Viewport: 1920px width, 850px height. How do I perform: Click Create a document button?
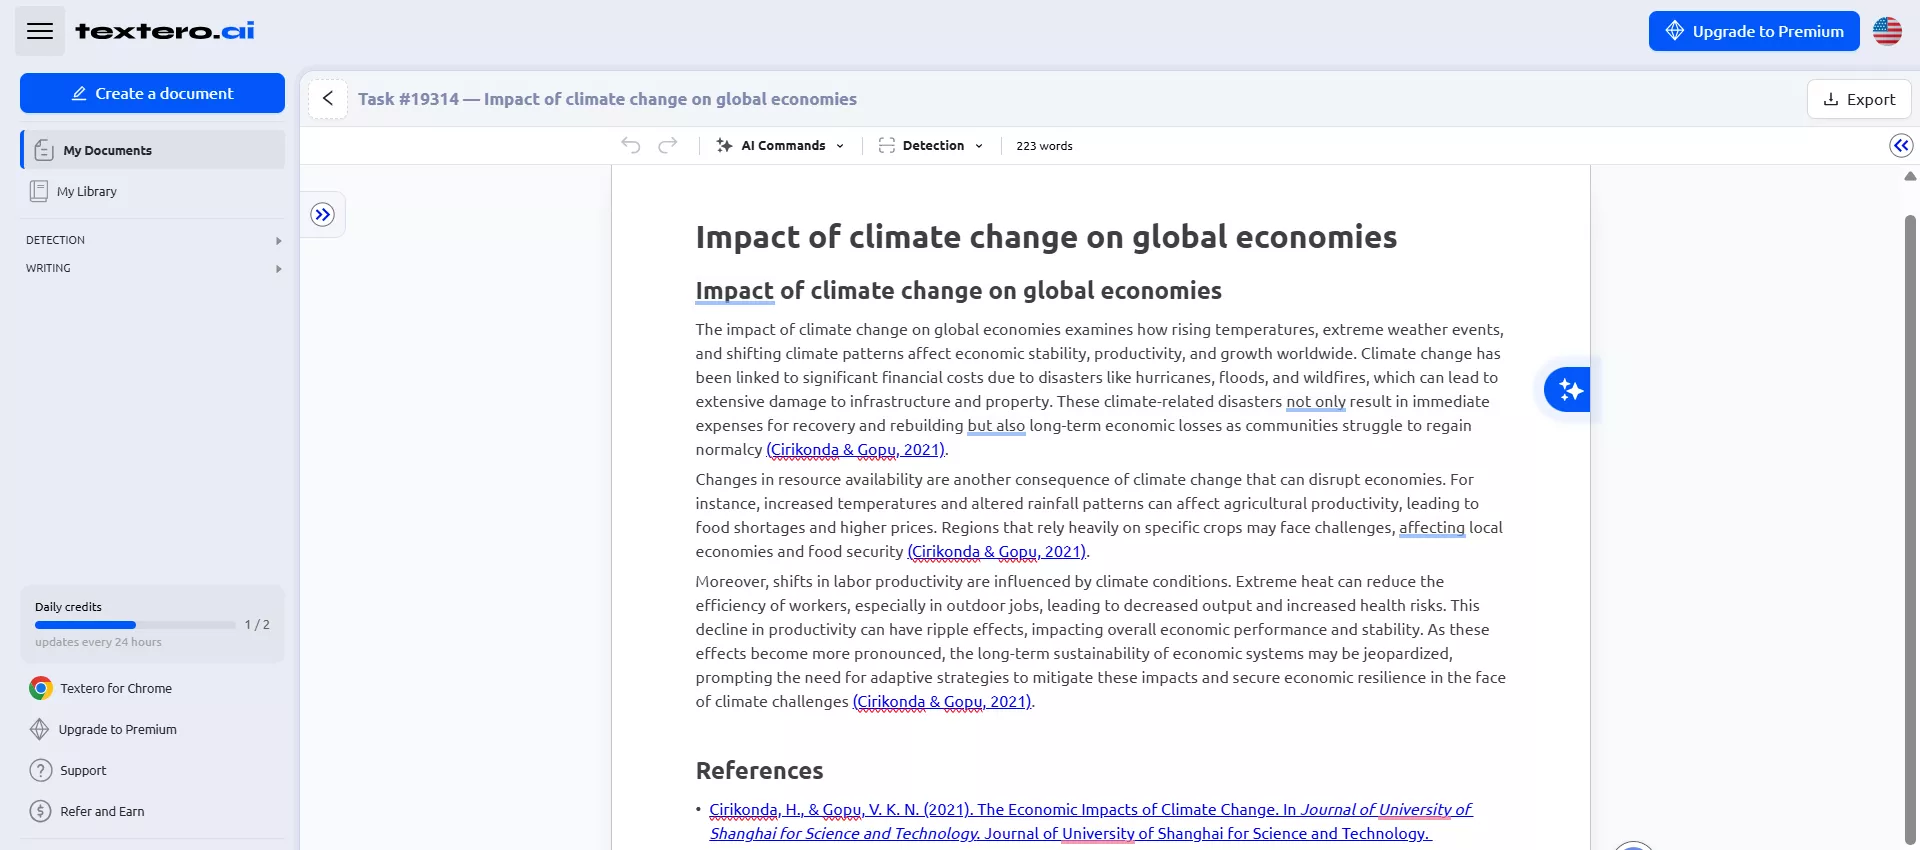click(152, 94)
